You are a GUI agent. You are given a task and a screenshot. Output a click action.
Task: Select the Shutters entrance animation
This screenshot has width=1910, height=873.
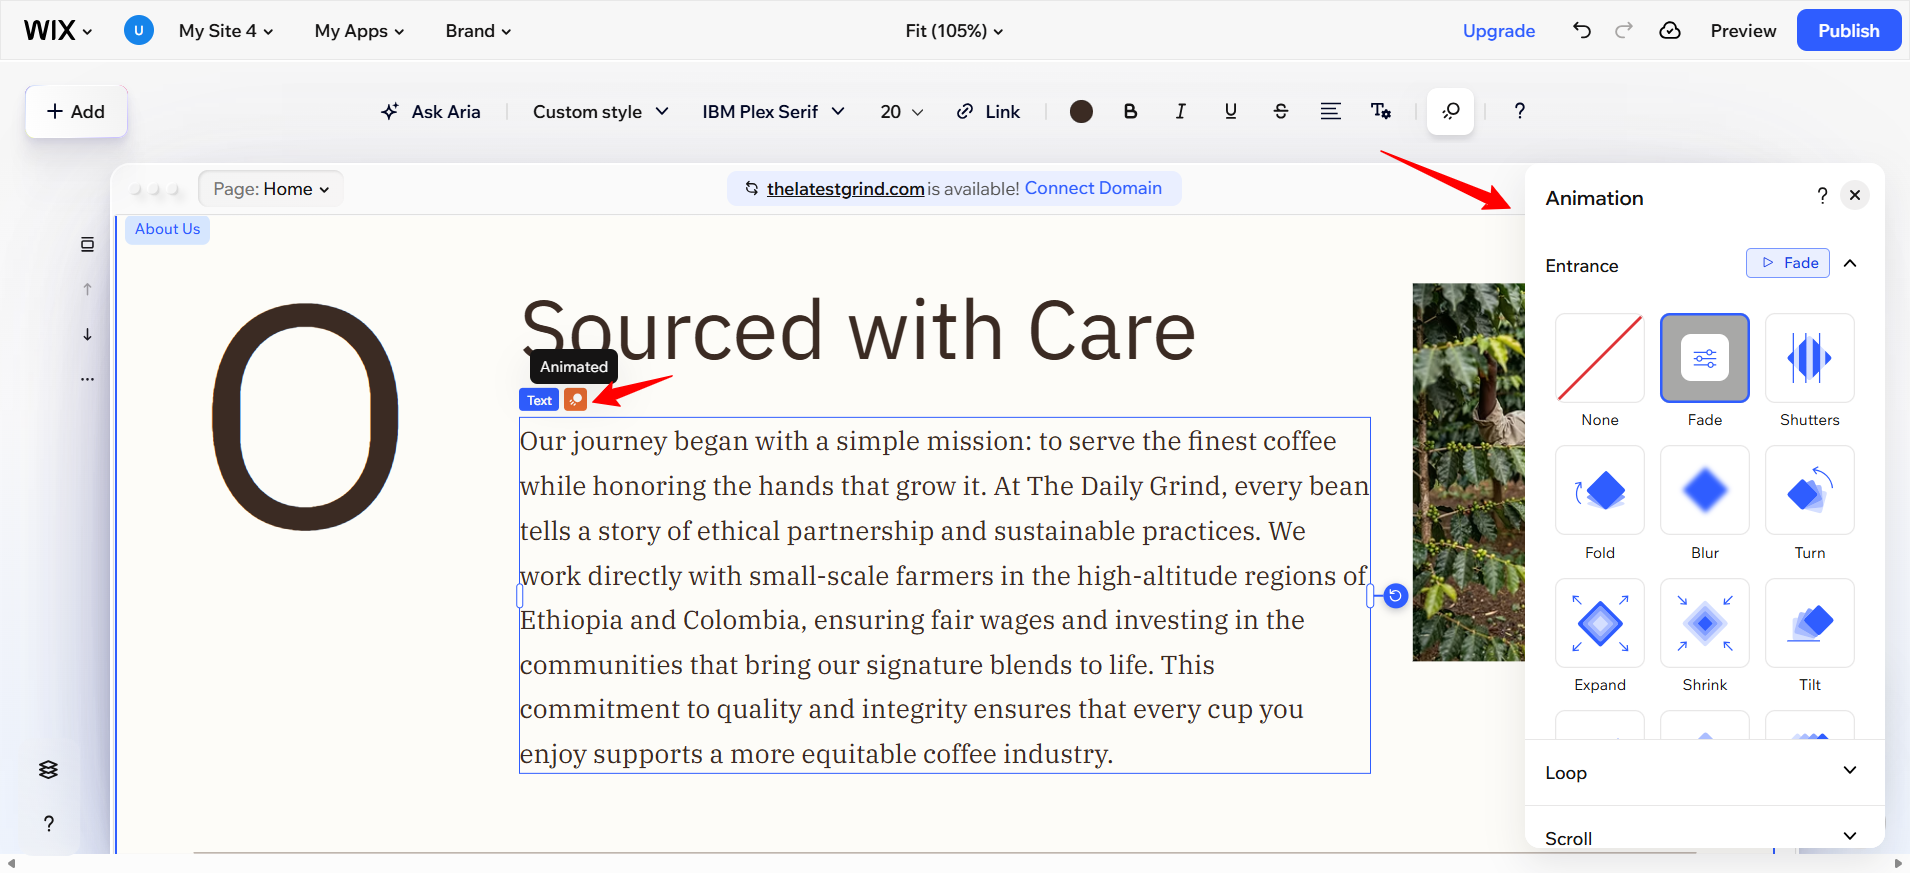[1810, 358]
